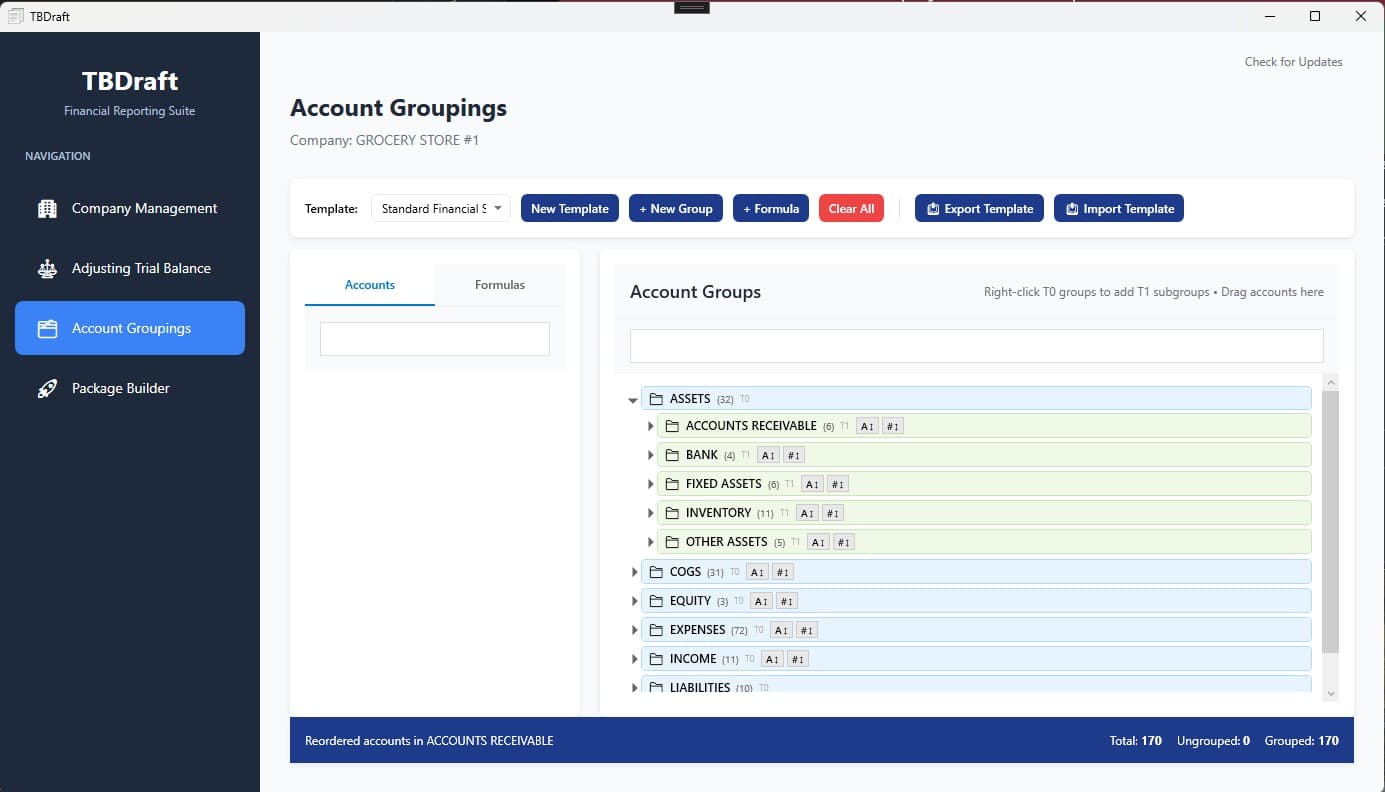Sort FIXED ASSETS by number using # button
Screen dimensions: 1385x792
[838, 484]
